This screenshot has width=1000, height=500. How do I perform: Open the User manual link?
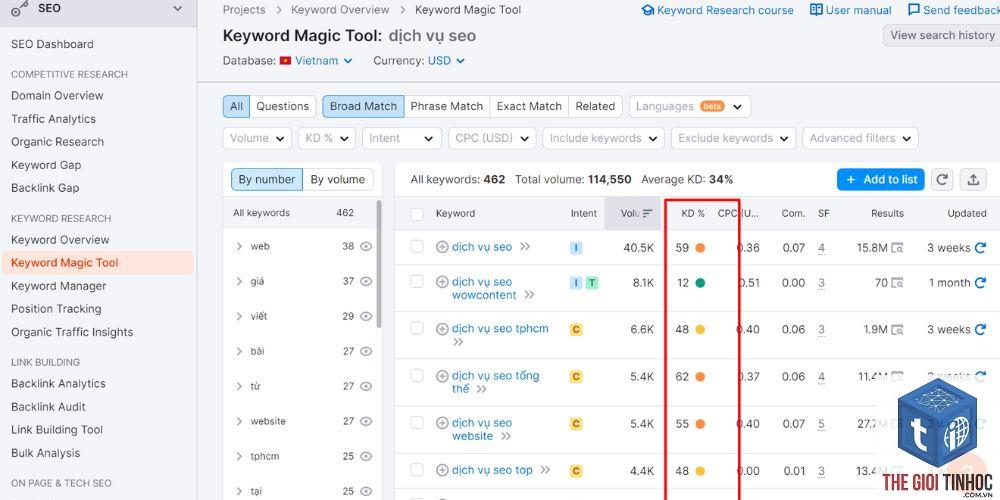click(x=851, y=10)
